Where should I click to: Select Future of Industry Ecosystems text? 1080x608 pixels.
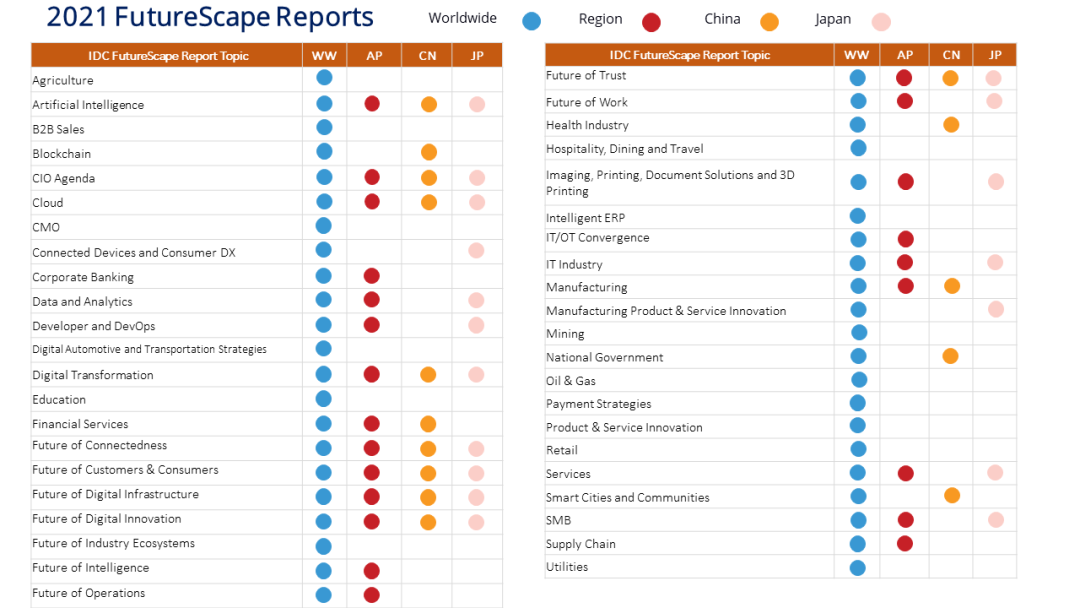click(114, 543)
